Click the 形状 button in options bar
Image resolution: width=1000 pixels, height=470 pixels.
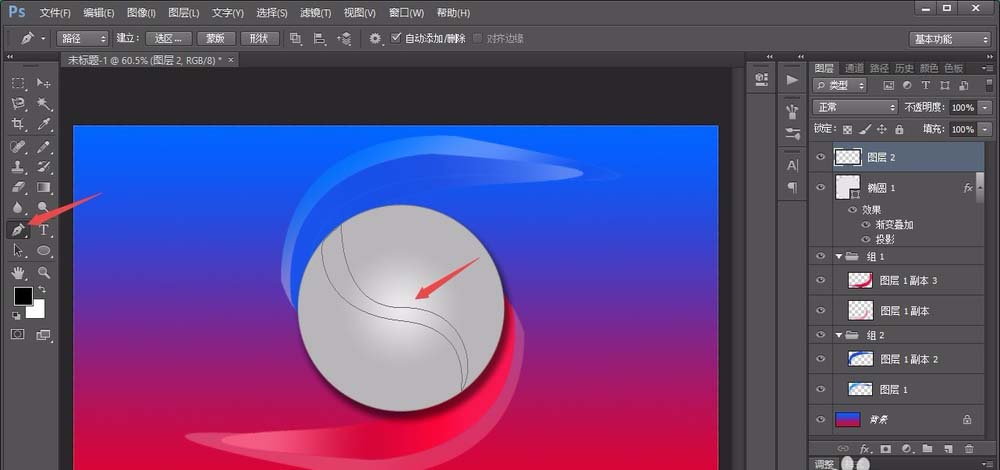click(260, 38)
